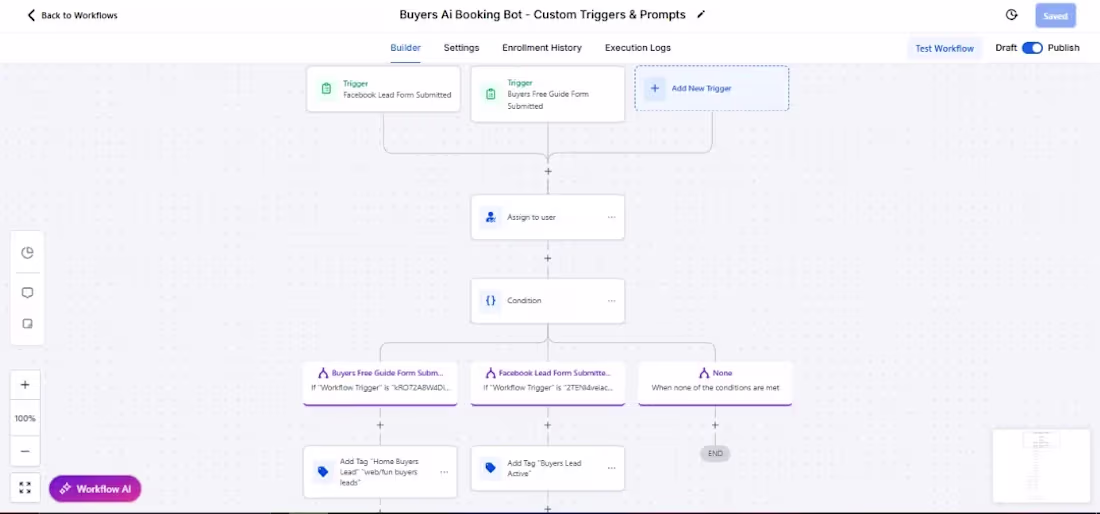Go back to Workflows list
Image resolution: width=1100 pixels, height=514 pixels.
(x=72, y=15)
